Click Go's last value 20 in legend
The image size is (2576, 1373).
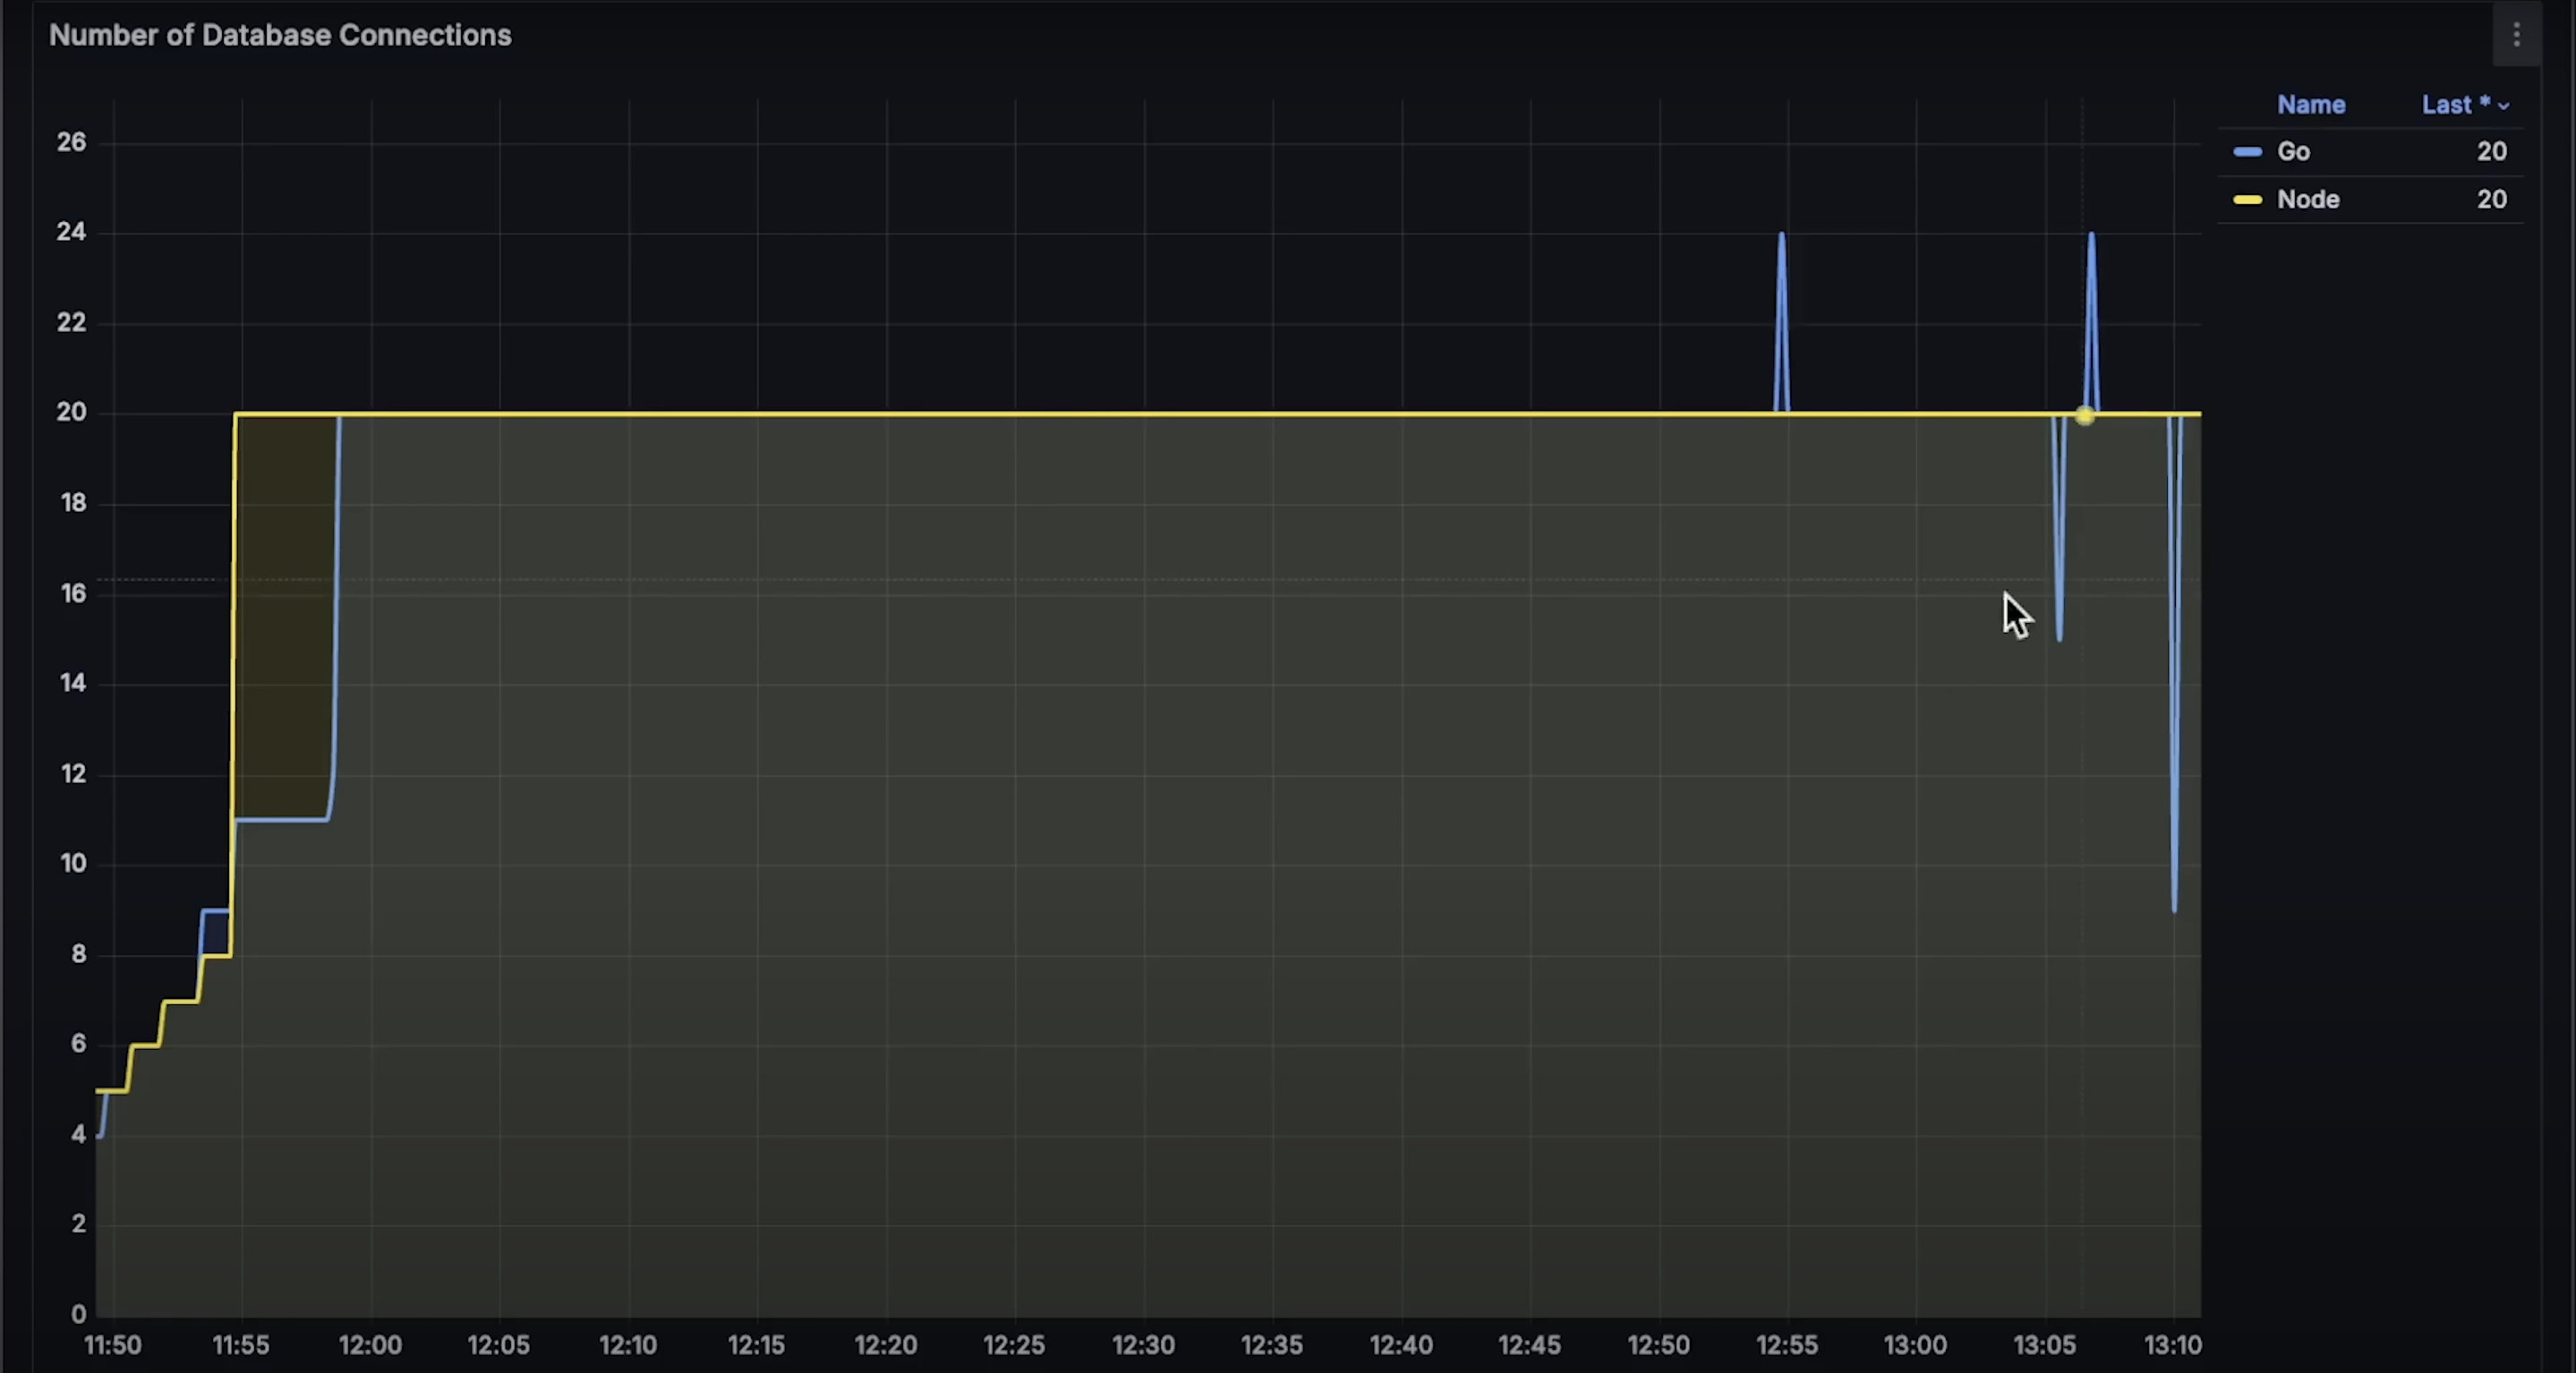point(2491,152)
